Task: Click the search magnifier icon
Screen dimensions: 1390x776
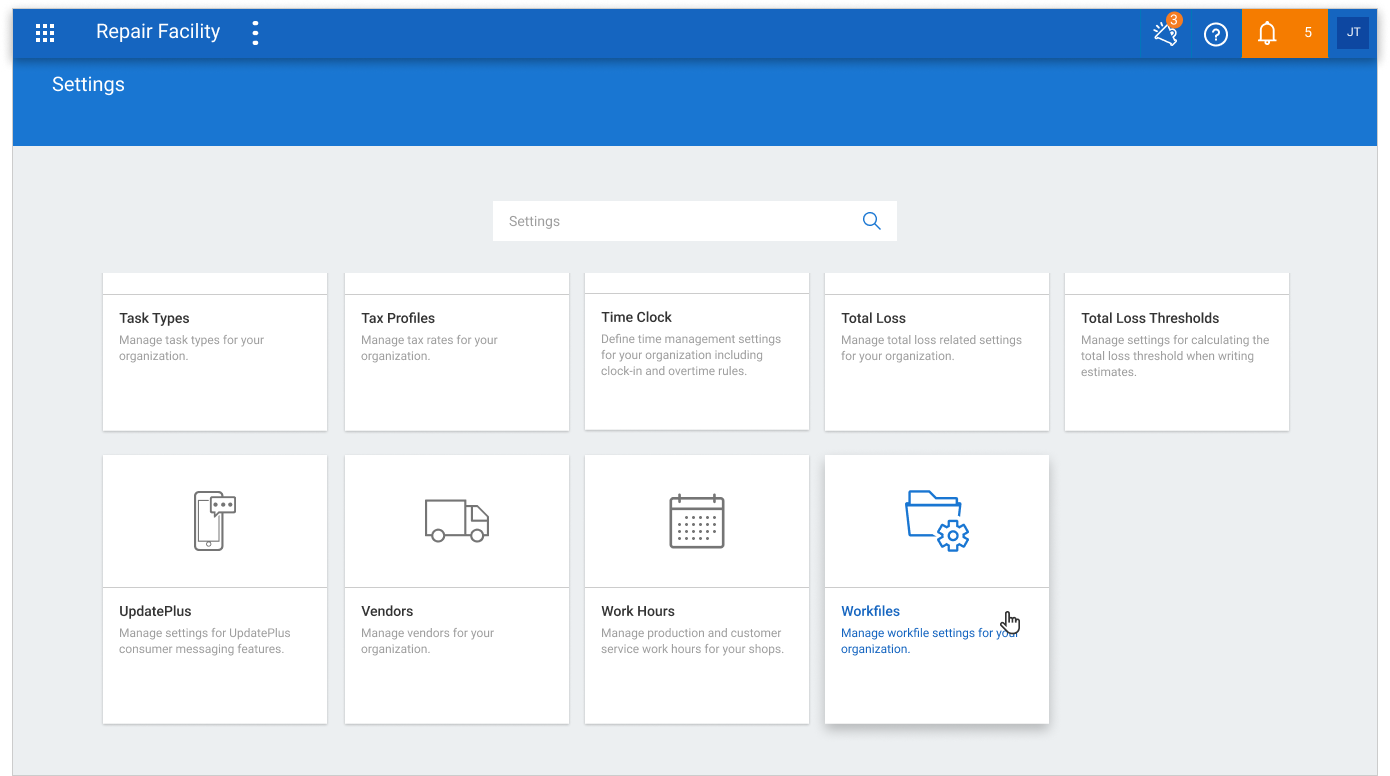Action: click(x=872, y=221)
